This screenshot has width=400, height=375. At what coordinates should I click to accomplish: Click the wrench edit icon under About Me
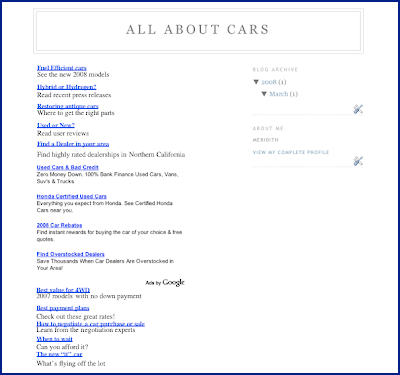(358, 161)
